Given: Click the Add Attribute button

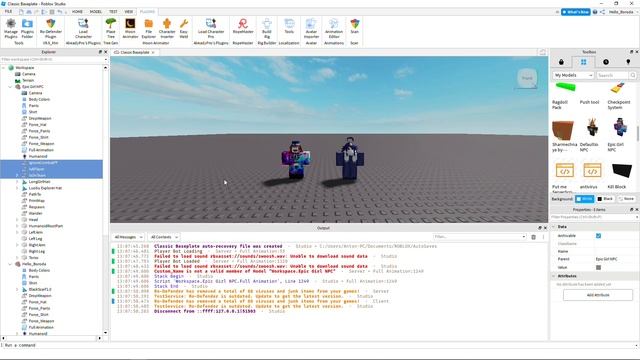Looking at the screenshot, I should (598, 295).
